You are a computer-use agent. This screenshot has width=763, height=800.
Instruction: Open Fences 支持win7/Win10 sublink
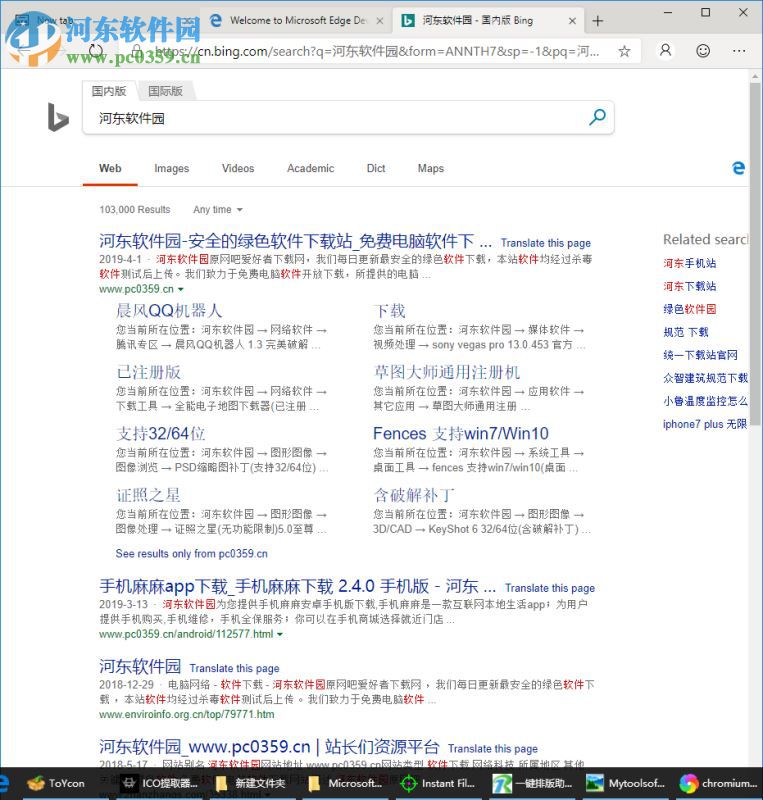(x=461, y=434)
